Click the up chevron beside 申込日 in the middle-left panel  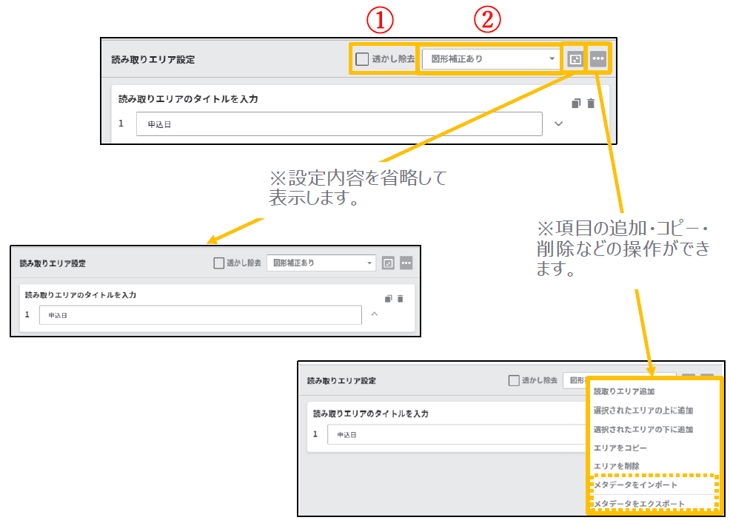pos(374,315)
